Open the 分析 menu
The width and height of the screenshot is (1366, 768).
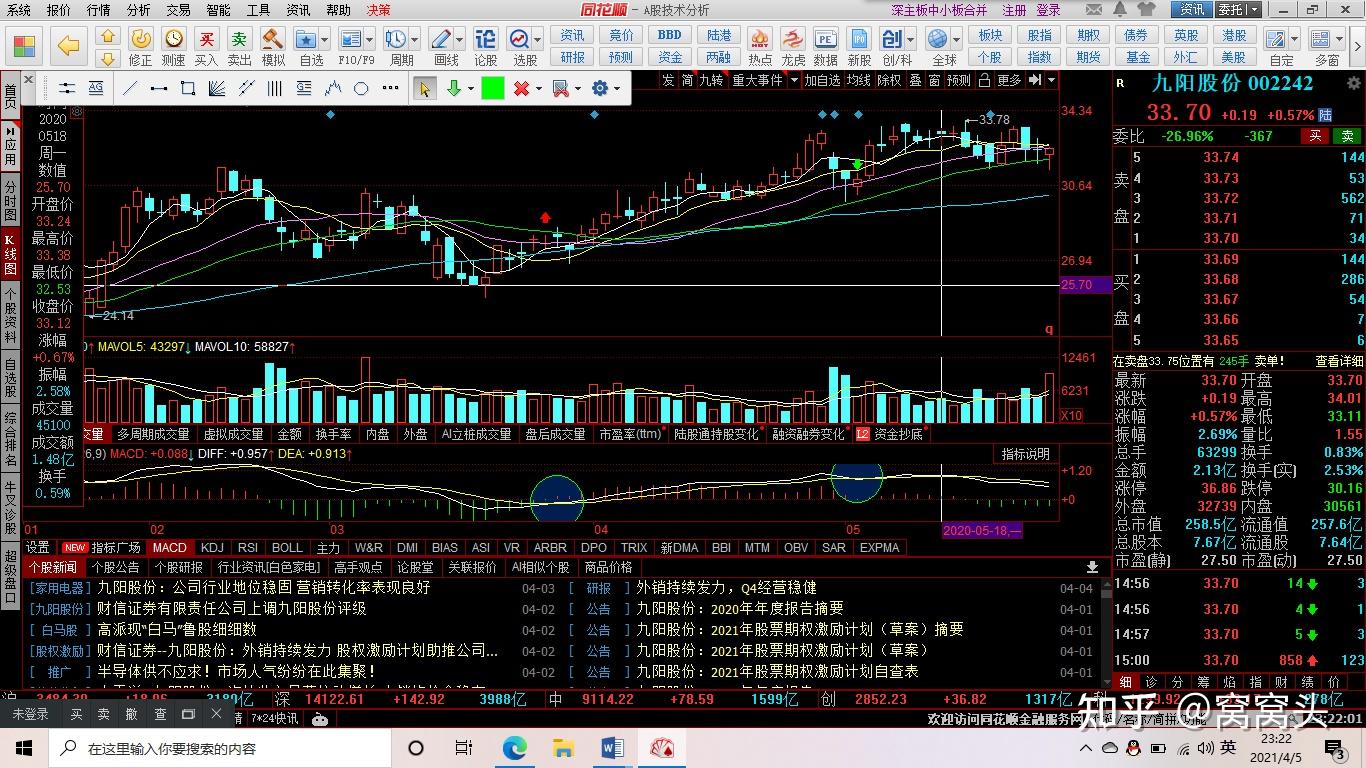click(138, 10)
